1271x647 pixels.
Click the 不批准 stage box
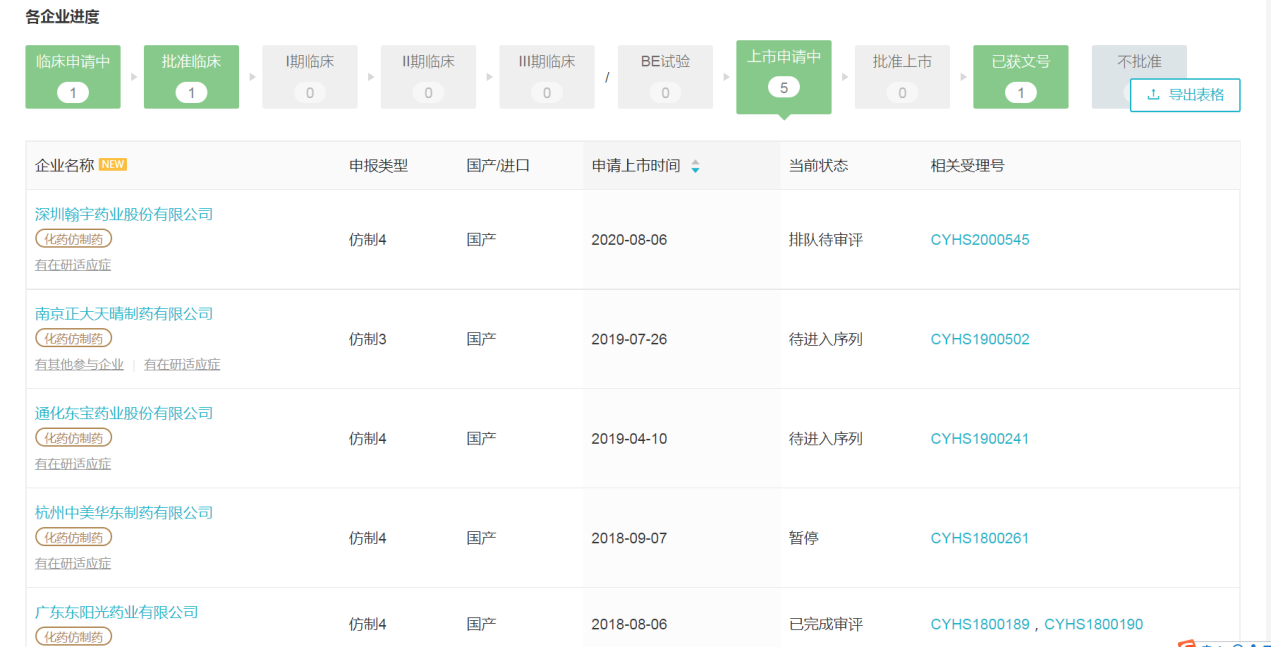point(1139,62)
